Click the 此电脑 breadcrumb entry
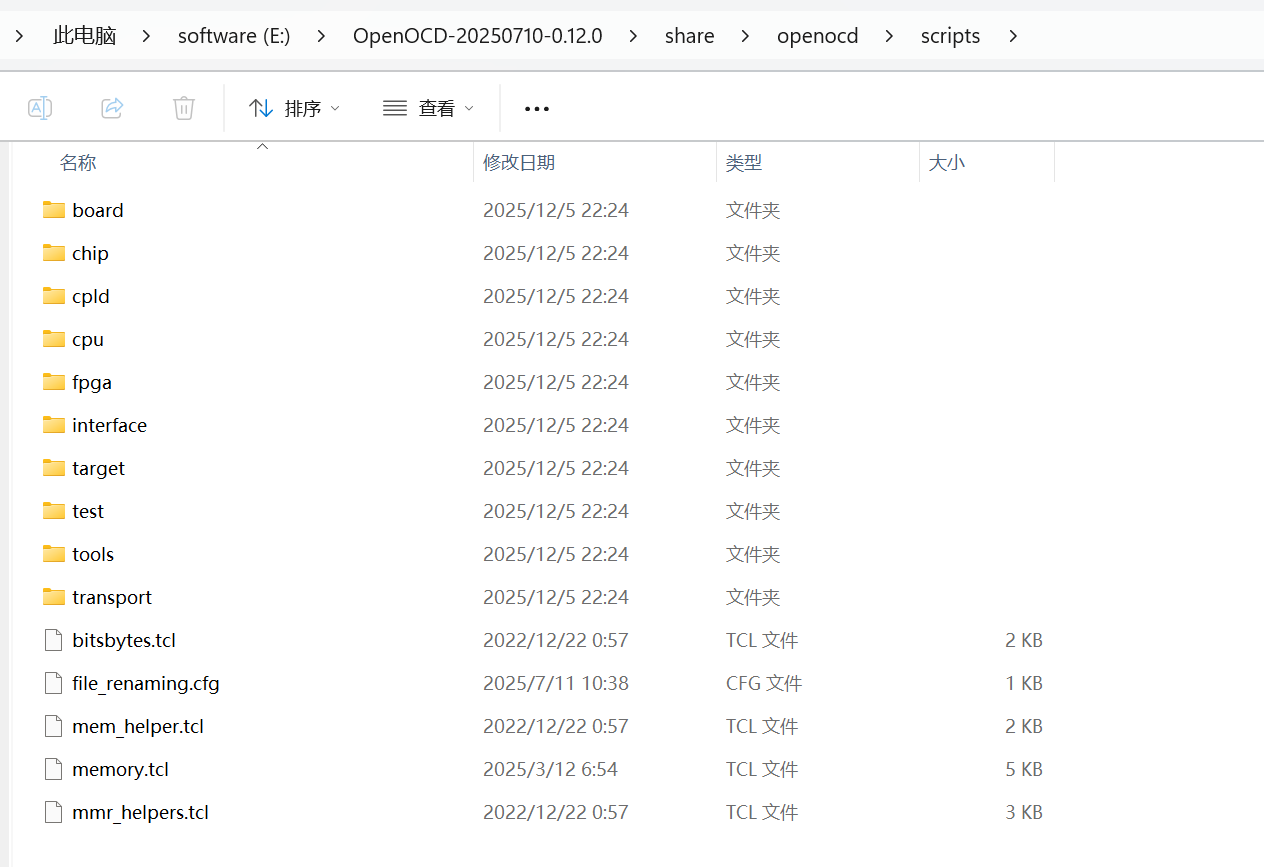Image resolution: width=1264 pixels, height=867 pixels. 84,35
